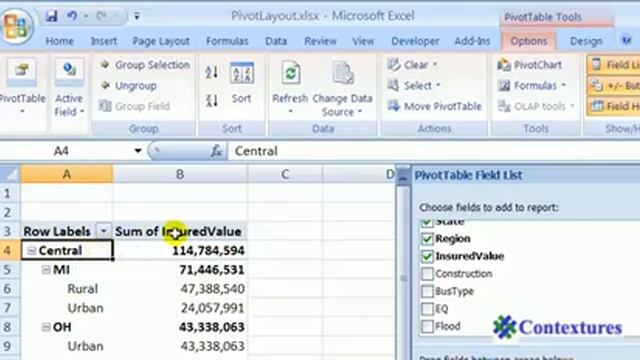Select column C header

point(285,174)
